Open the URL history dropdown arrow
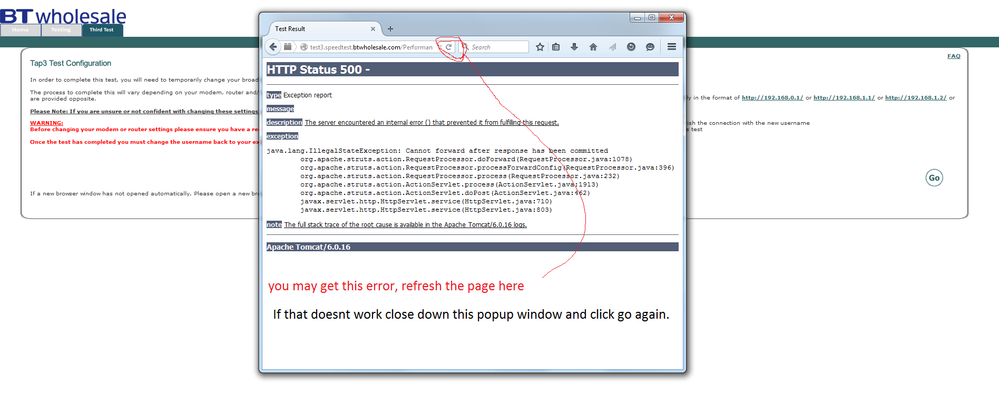999x414 pixels. pos(438,47)
